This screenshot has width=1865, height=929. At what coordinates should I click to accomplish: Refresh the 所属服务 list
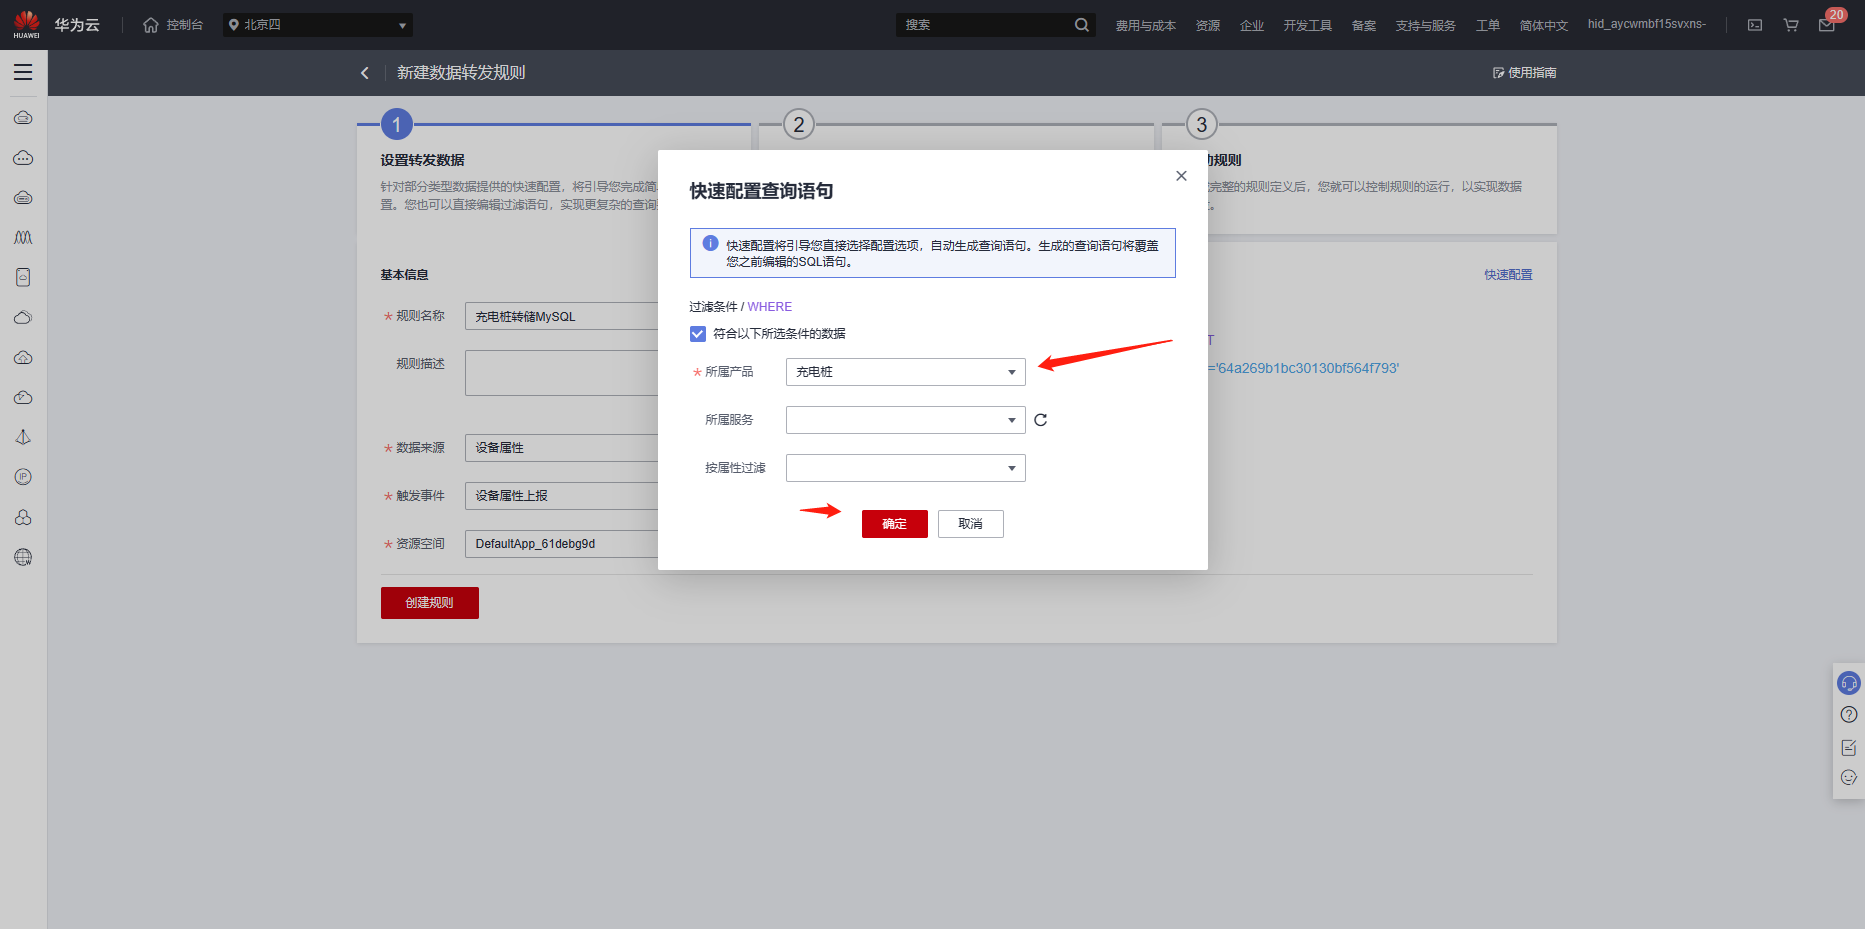1041,420
